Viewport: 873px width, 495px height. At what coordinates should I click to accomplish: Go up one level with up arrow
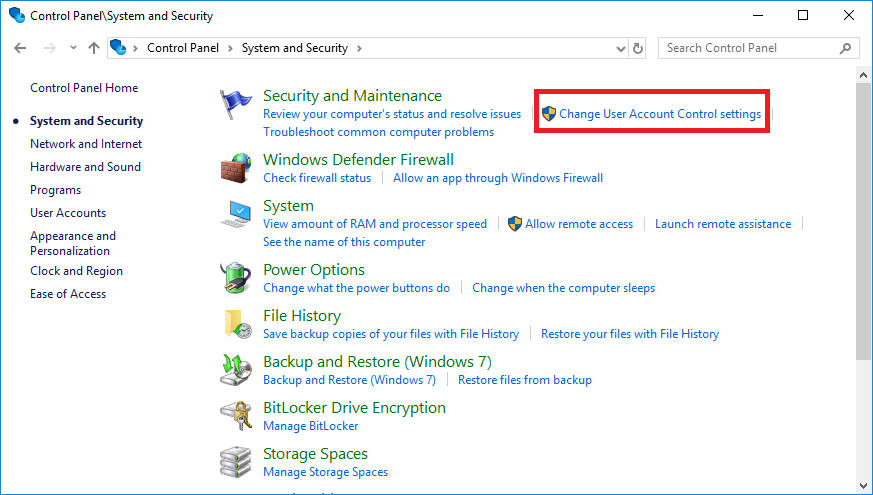94,48
